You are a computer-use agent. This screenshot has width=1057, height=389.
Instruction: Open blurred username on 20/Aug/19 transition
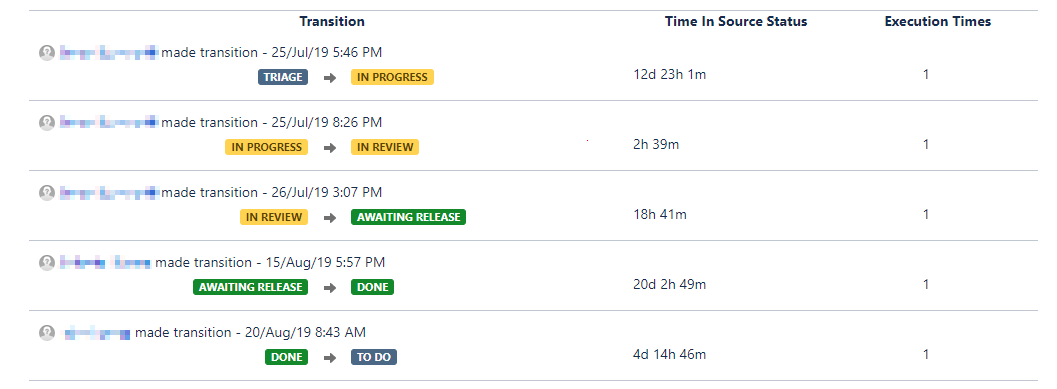pos(97,333)
